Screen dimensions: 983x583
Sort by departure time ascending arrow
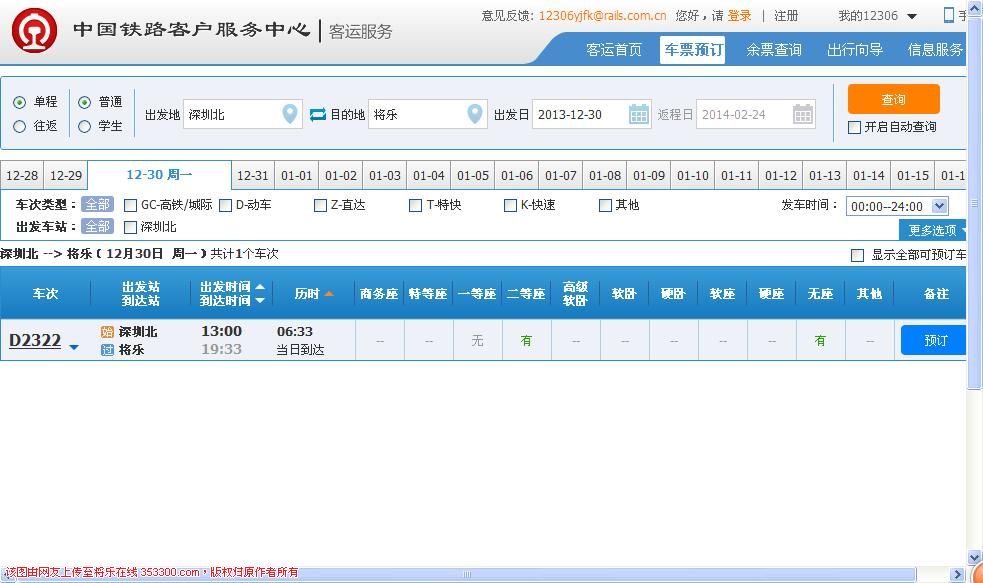pos(260,286)
